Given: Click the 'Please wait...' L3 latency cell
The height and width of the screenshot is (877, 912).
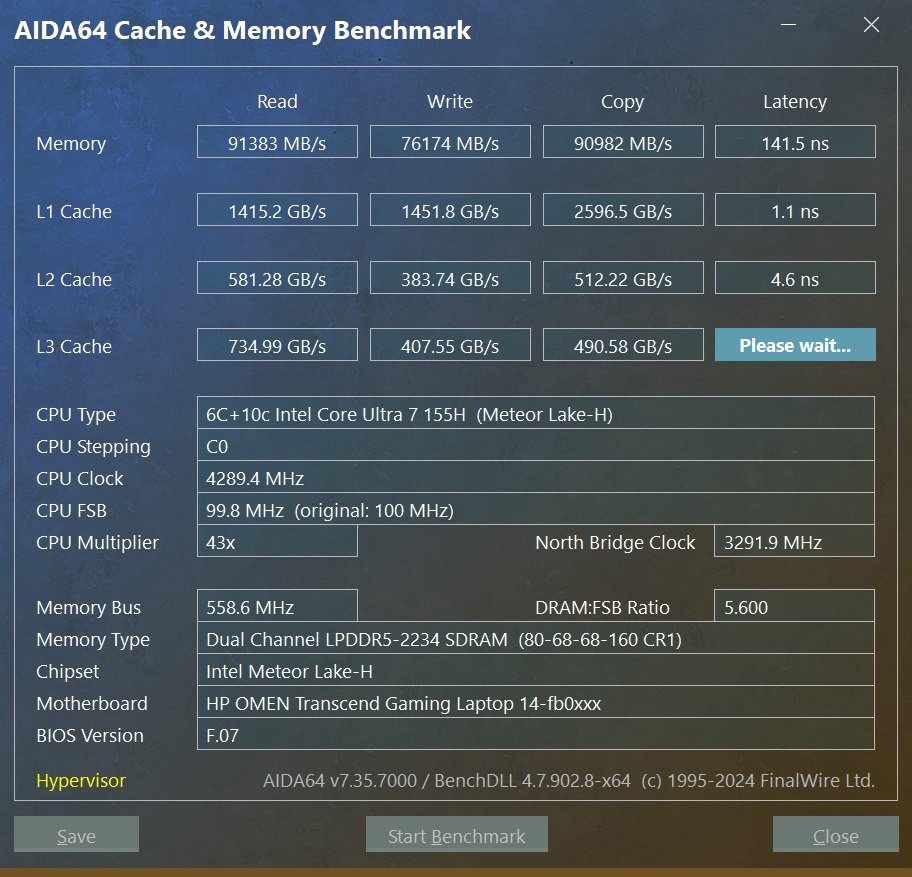Looking at the screenshot, I should [x=795, y=345].
